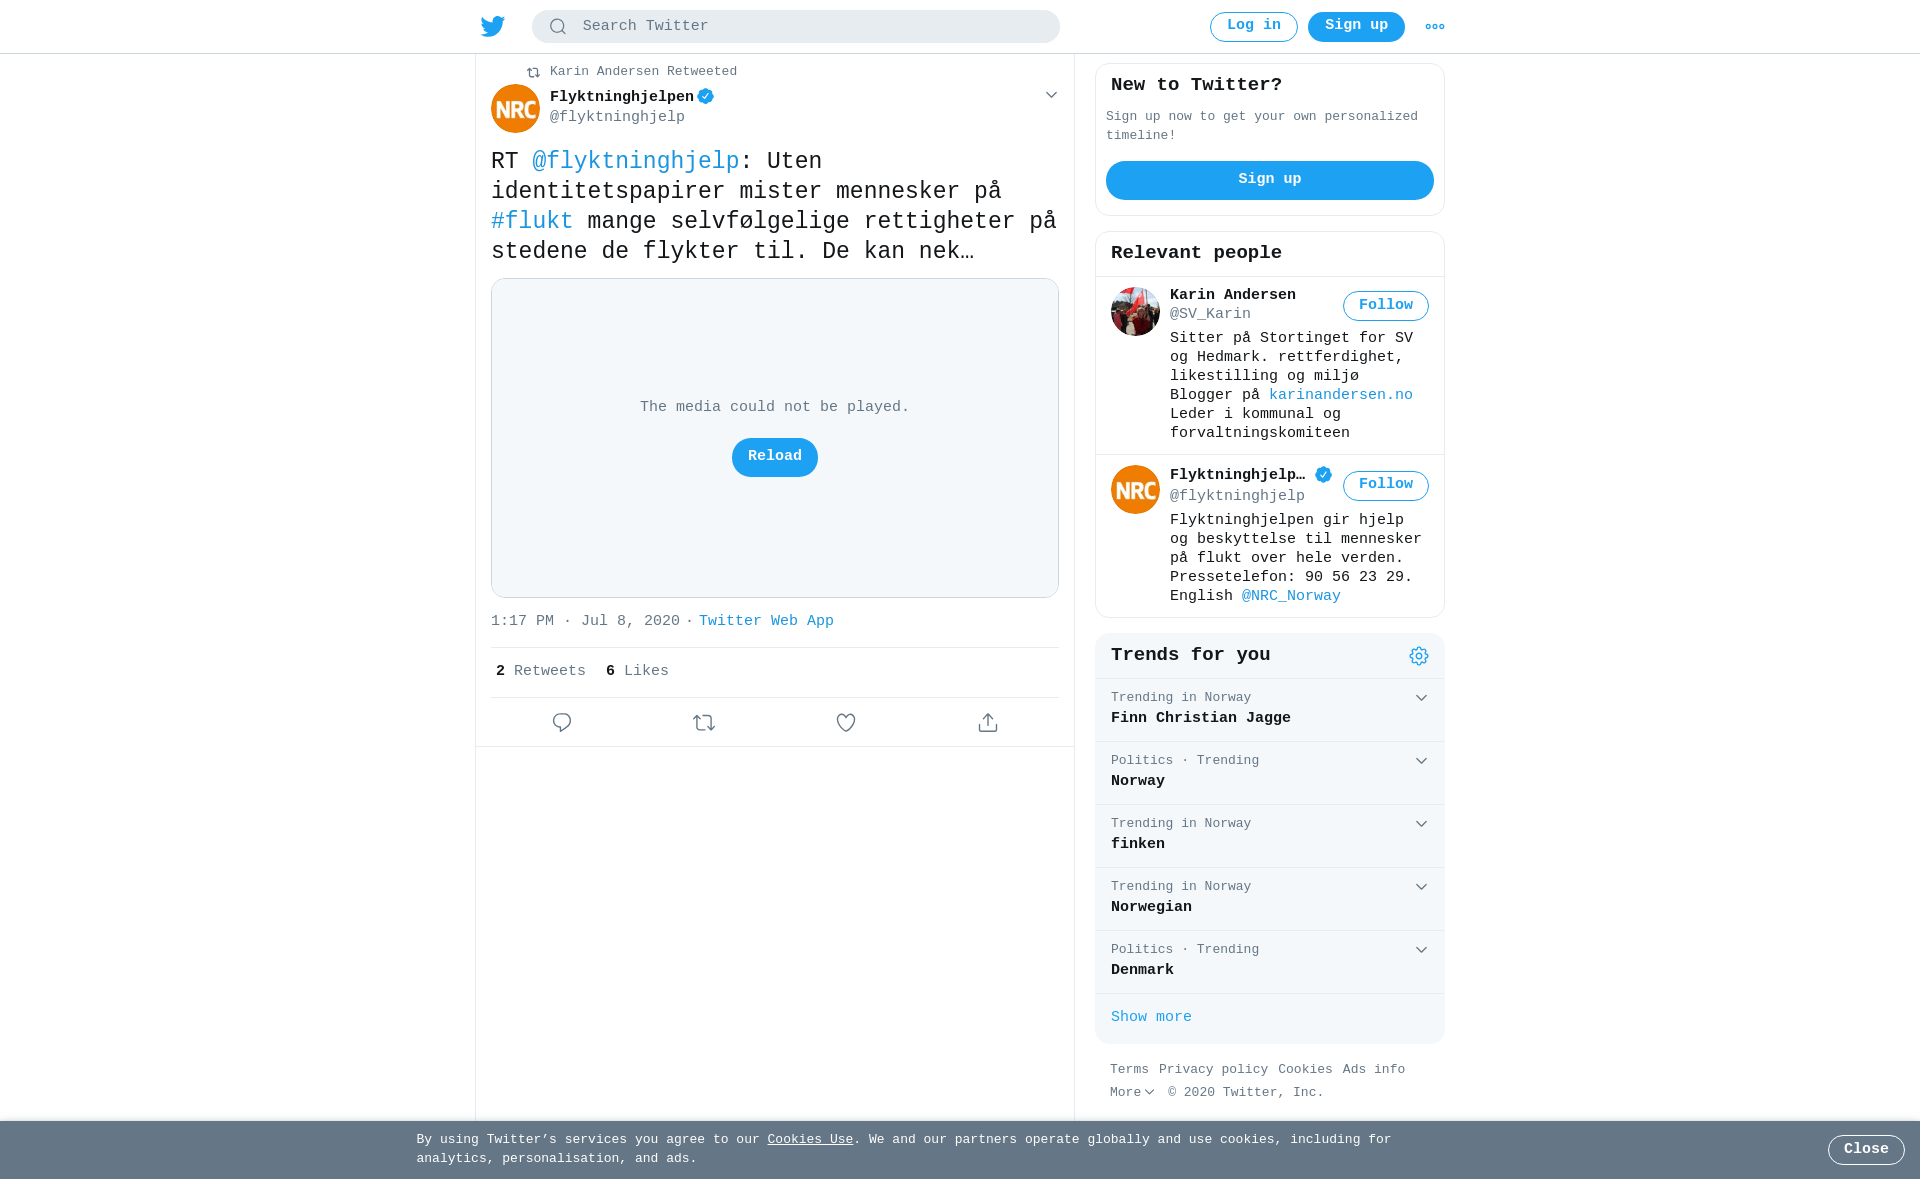Click the retweet icon below the tweet
The width and height of the screenshot is (1920, 1179).
click(x=704, y=722)
